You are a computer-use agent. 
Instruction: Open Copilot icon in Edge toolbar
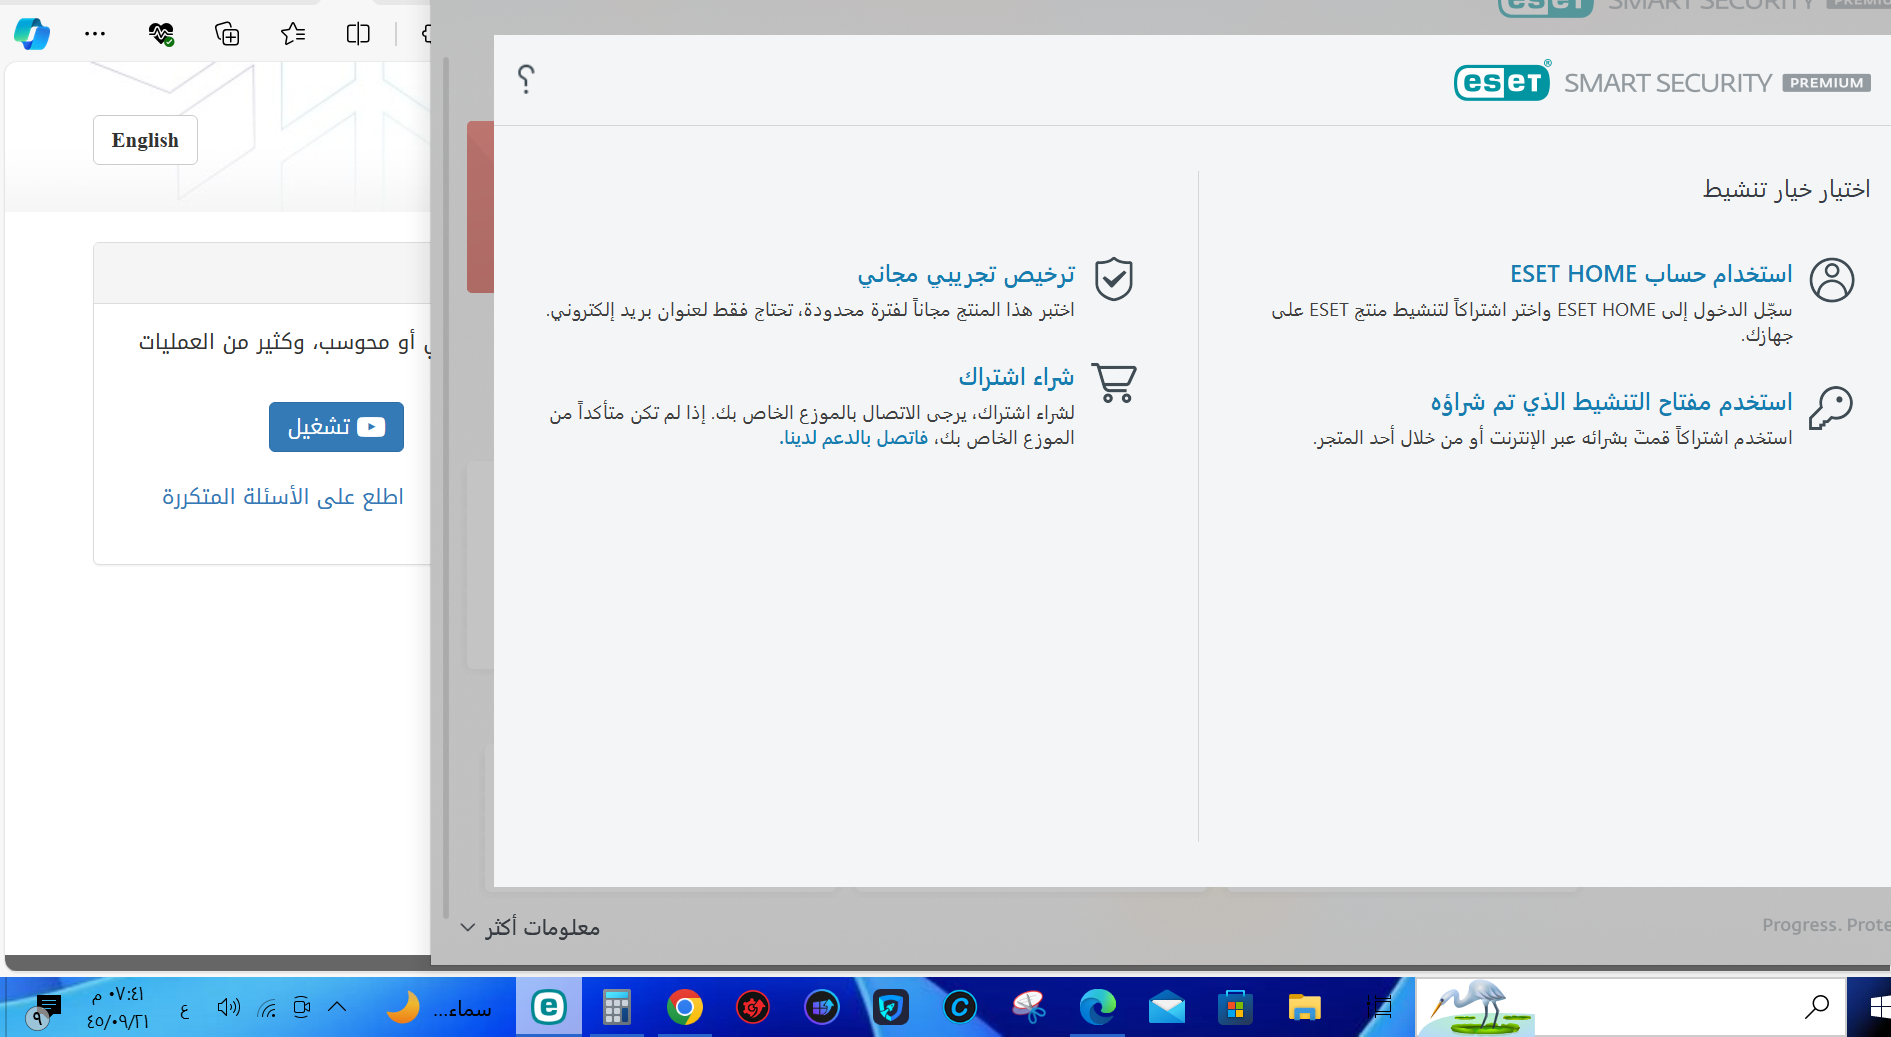pyautogui.click(x=32, y=34)
